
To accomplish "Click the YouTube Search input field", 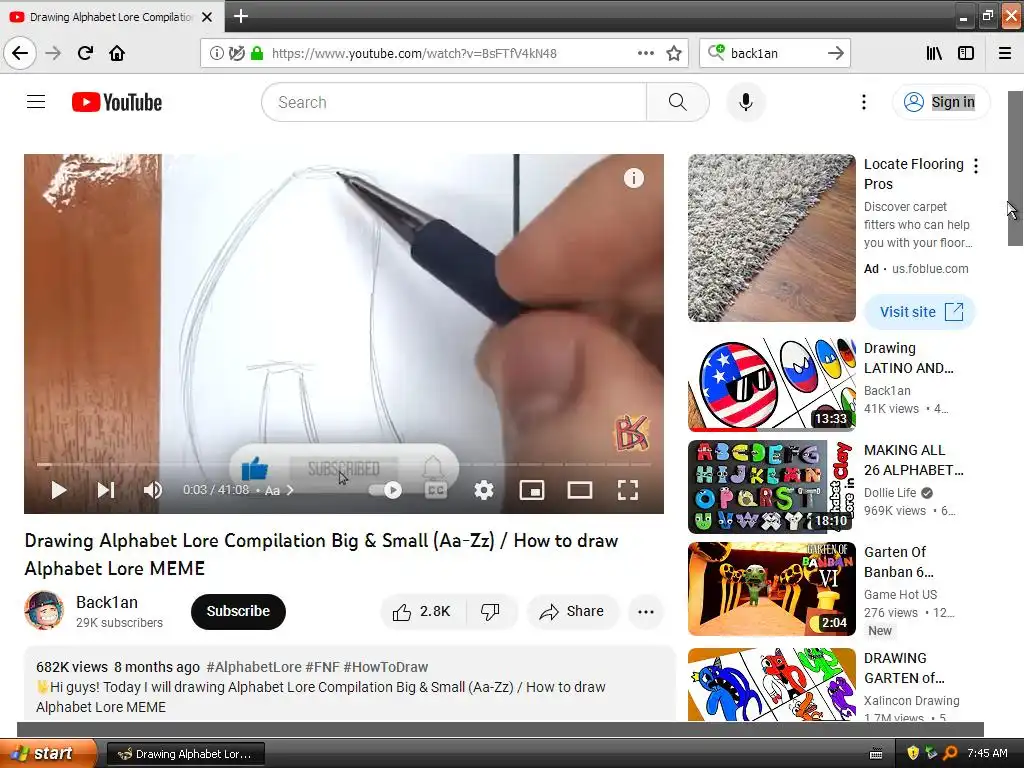I will 455,102.
